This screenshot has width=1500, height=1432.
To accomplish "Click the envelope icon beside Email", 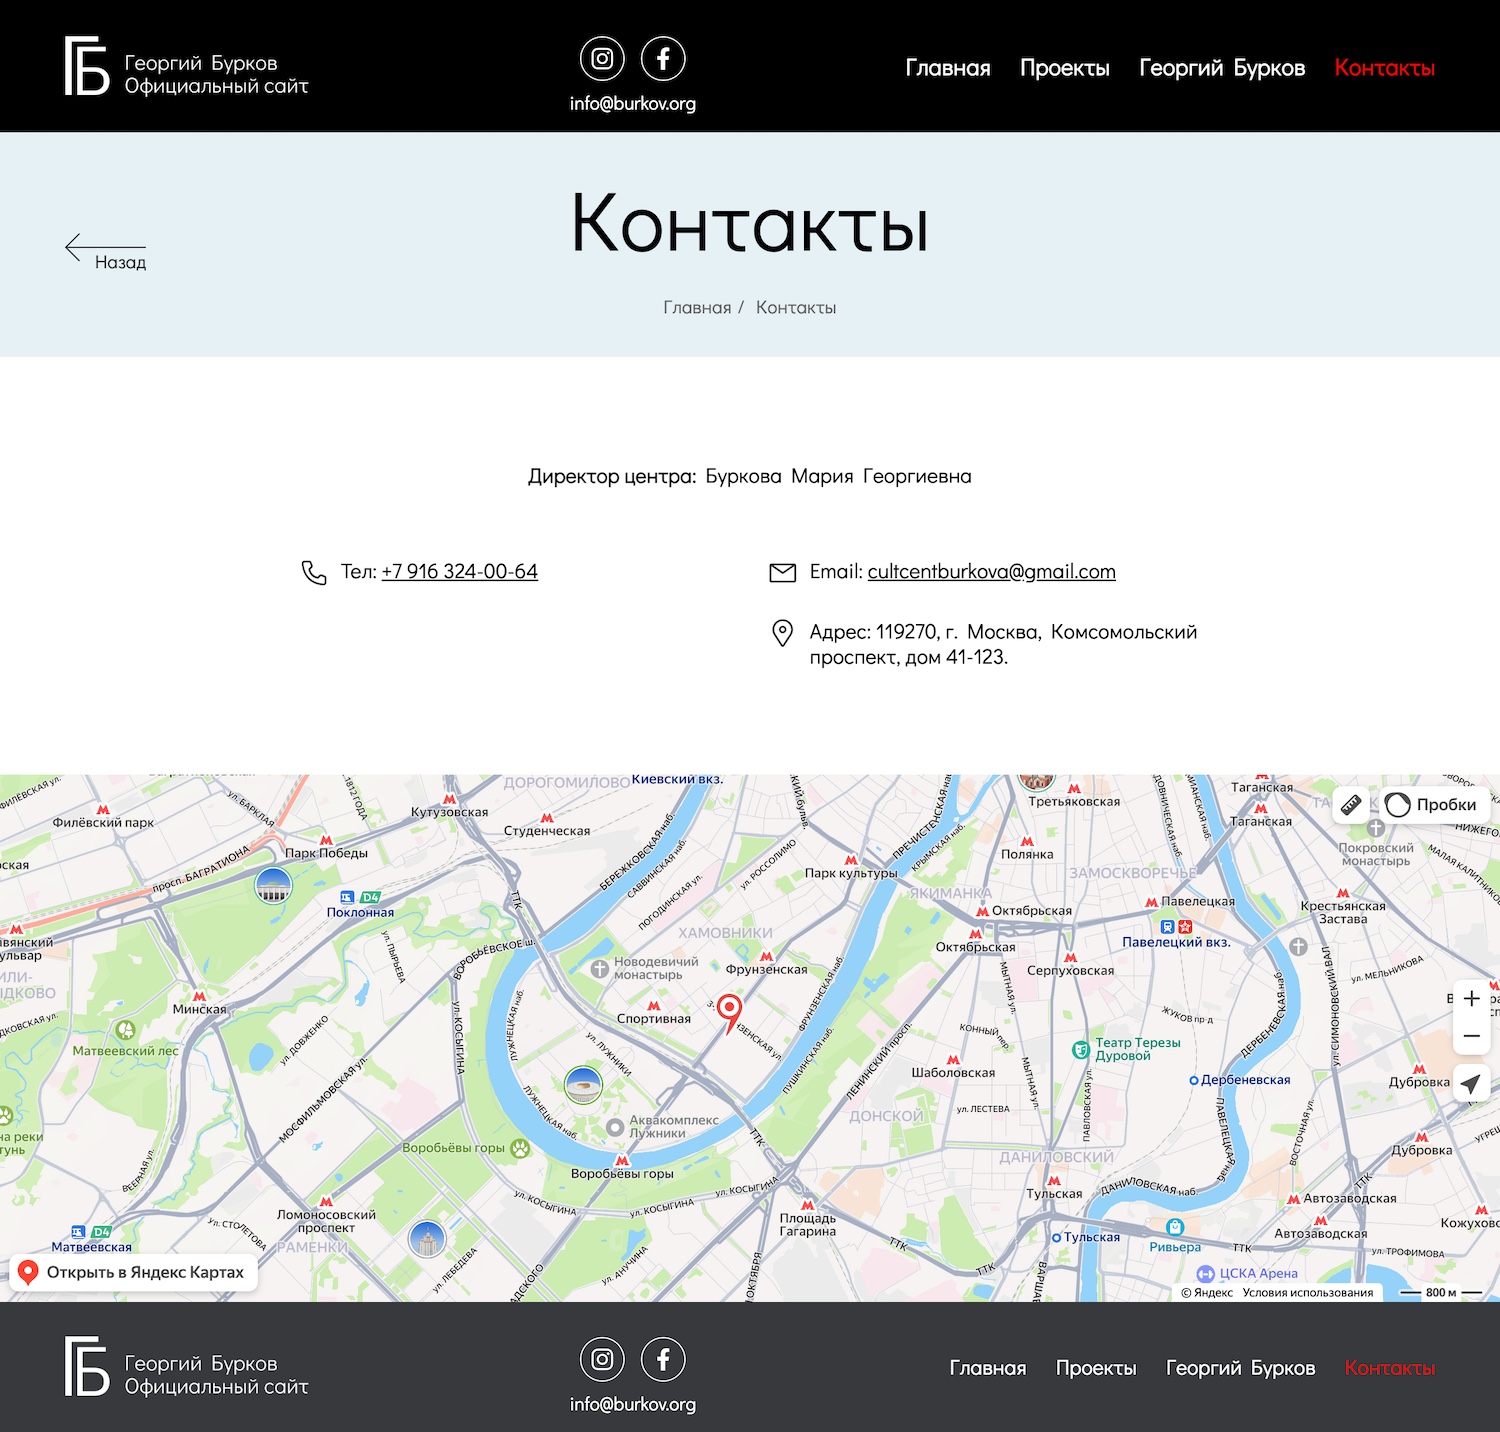I will (782, 572).
